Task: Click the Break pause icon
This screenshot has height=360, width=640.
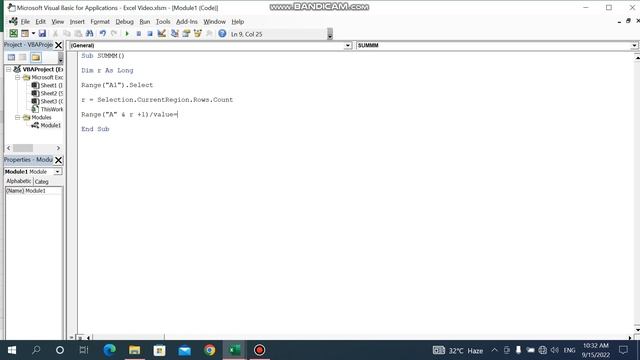Action: pyautogui.click(x=138, y=33)
